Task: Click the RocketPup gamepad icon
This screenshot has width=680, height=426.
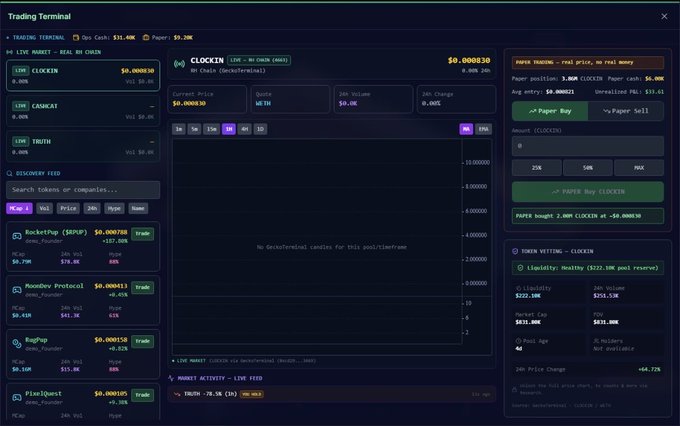Action: pyautogui.click(x=17, y=236)
